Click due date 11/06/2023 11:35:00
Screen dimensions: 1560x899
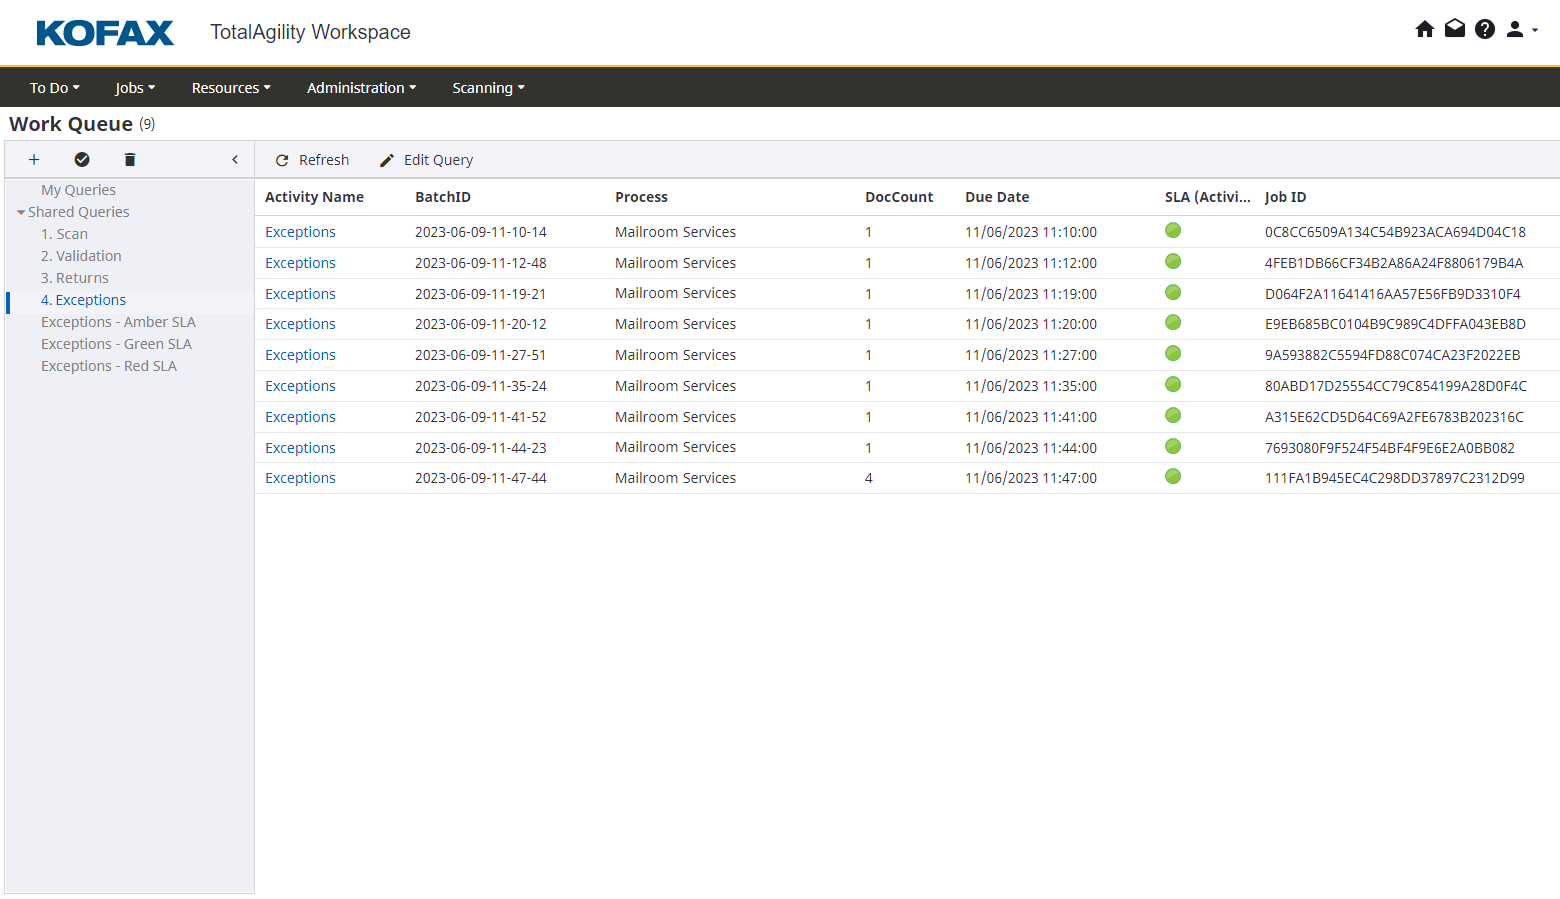(x=1031, y=386)
